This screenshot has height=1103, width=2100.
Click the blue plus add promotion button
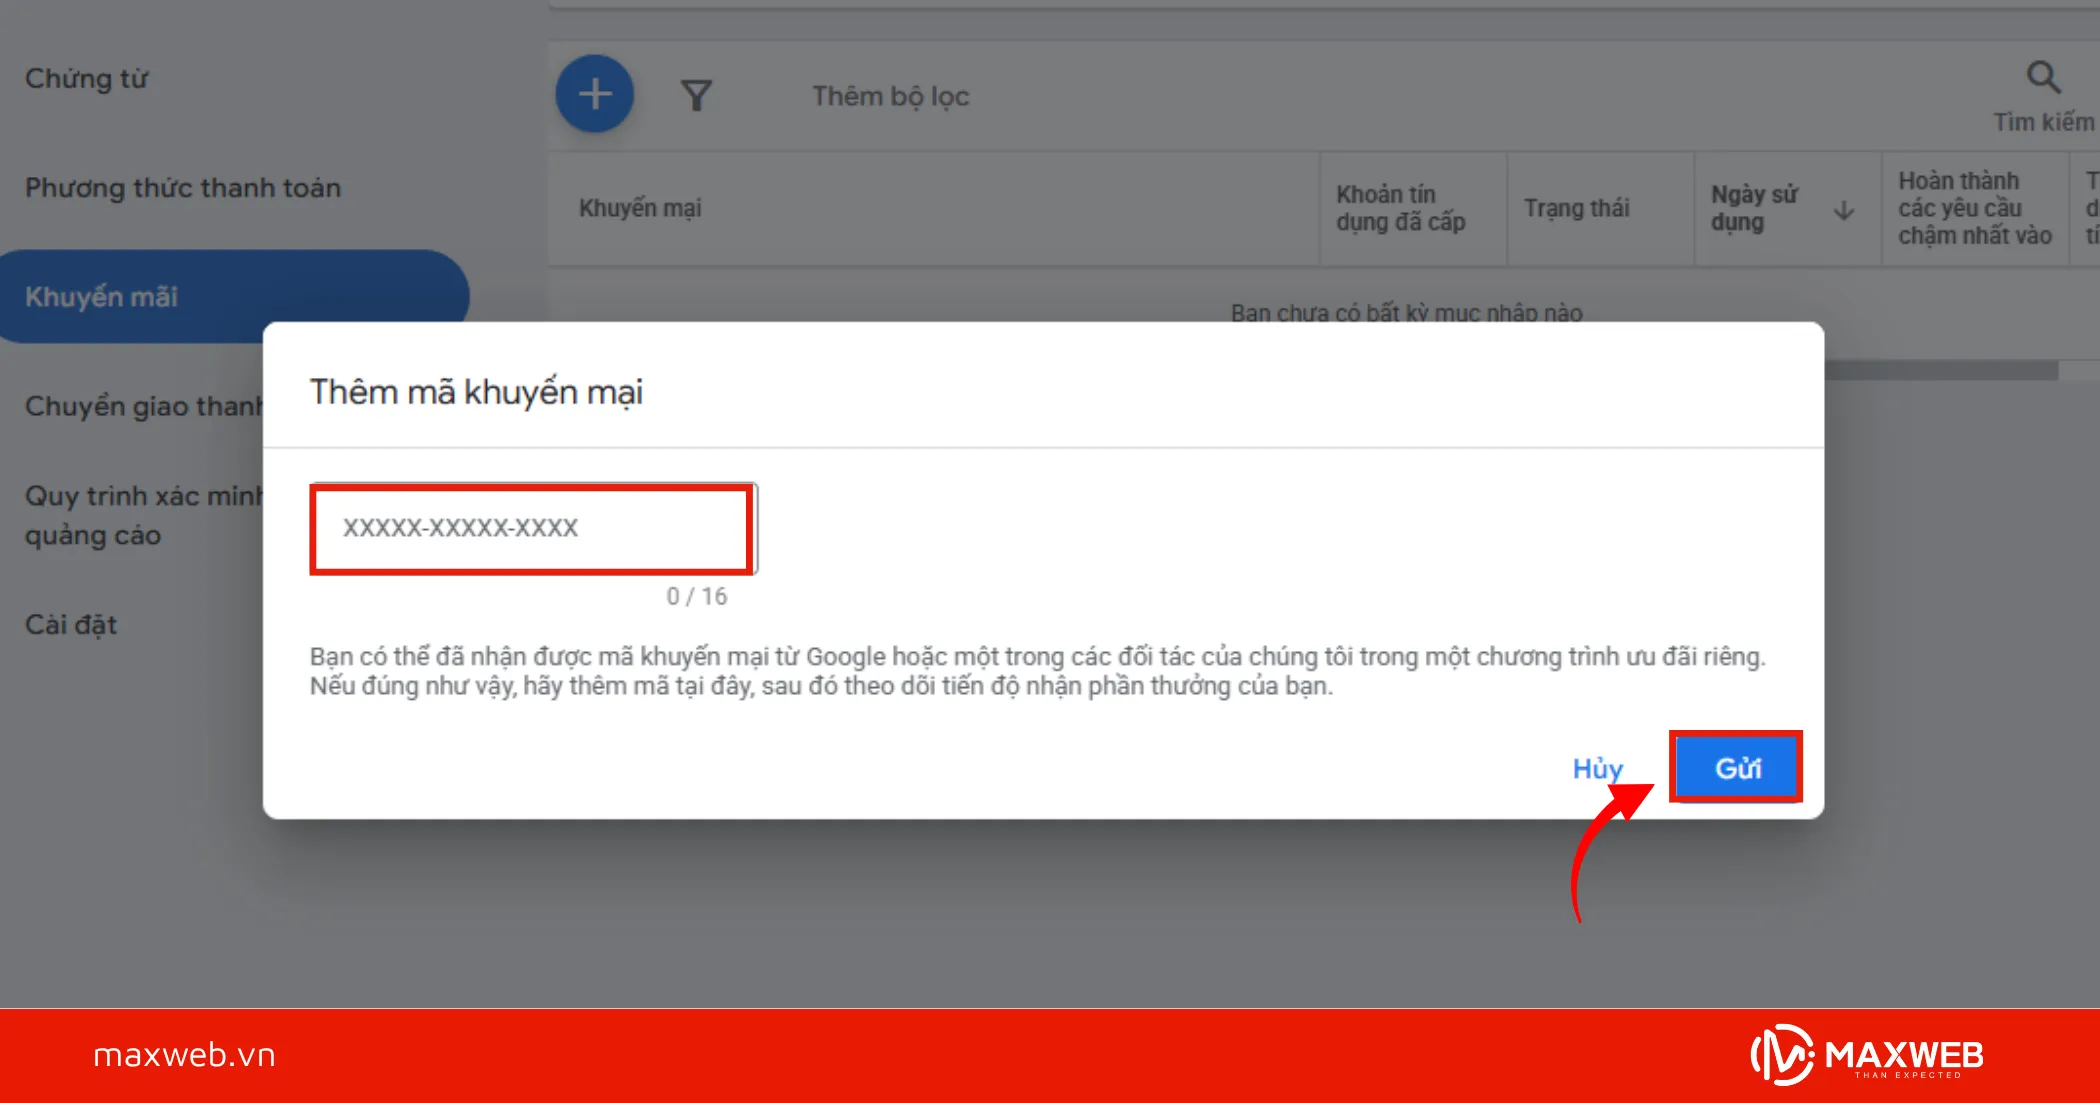pyautogui.click(x=595, y=95)
